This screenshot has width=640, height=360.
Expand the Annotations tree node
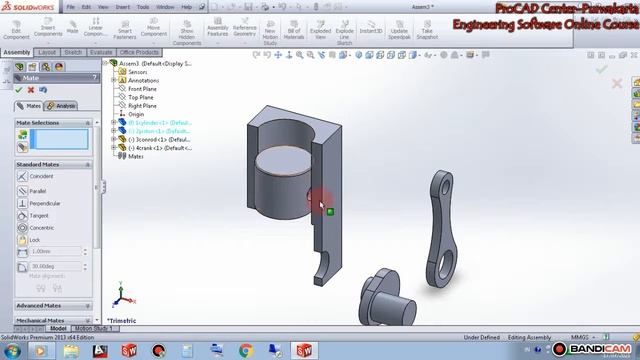(x=114, y=80)
